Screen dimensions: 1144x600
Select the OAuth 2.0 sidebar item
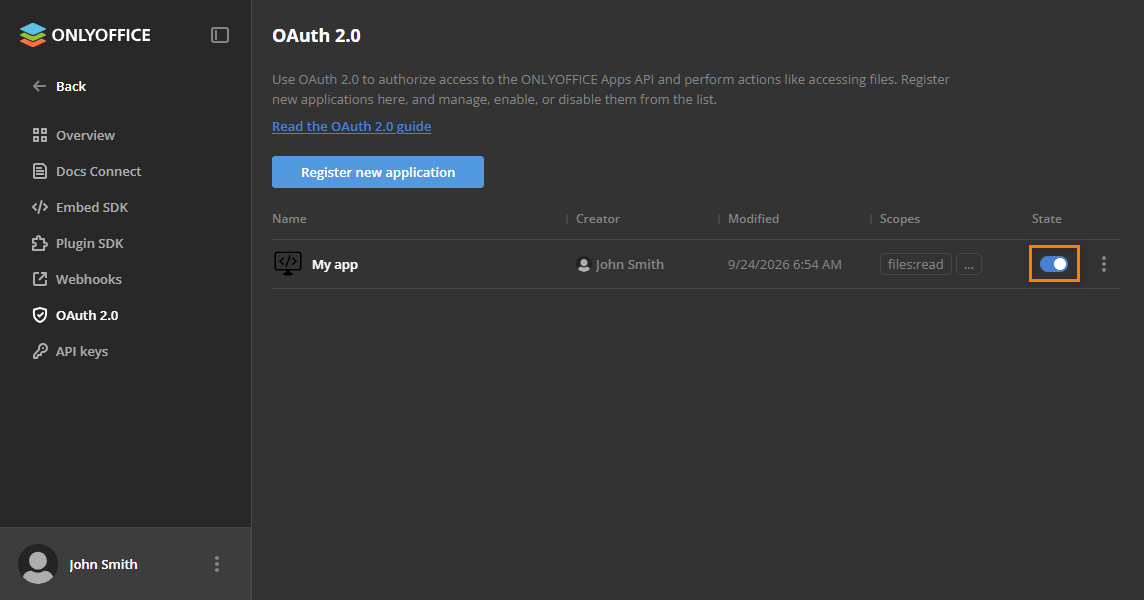[87, 315]
